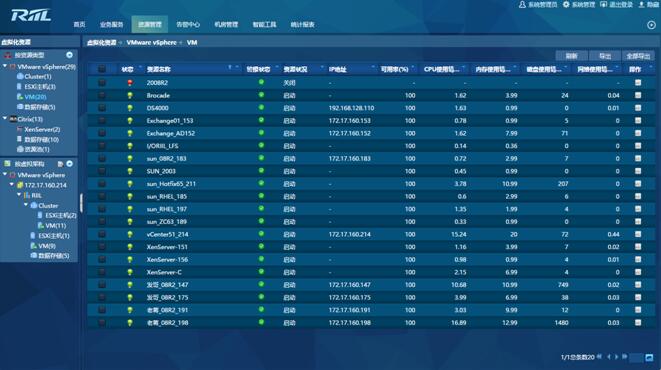Click operation icon in vCenter51_214 row
The height and width of the screenshot is (370, 661).
coord(638,234)
